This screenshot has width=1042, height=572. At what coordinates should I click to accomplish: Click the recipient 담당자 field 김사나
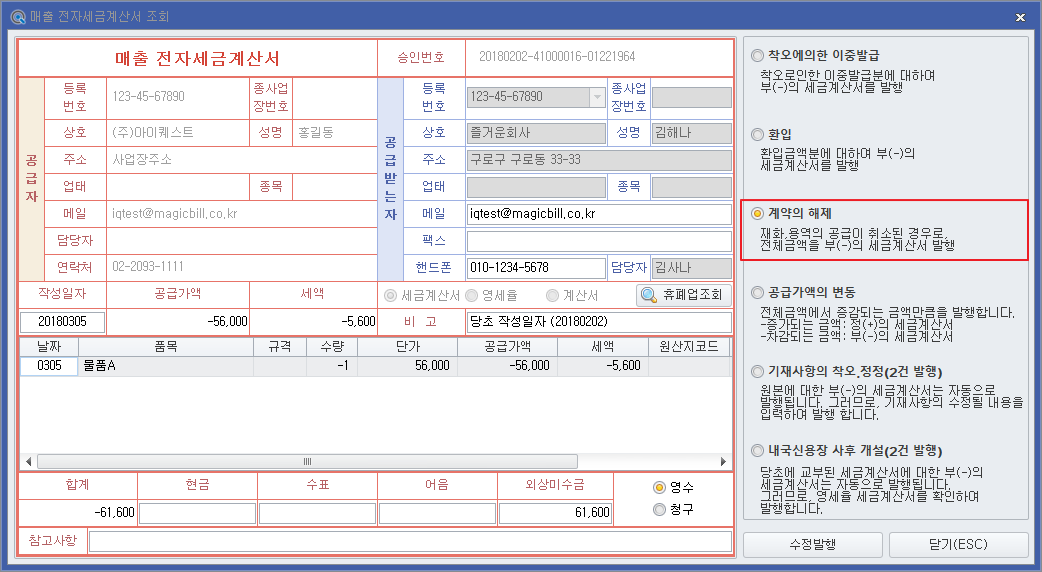[x=692, y=268]
